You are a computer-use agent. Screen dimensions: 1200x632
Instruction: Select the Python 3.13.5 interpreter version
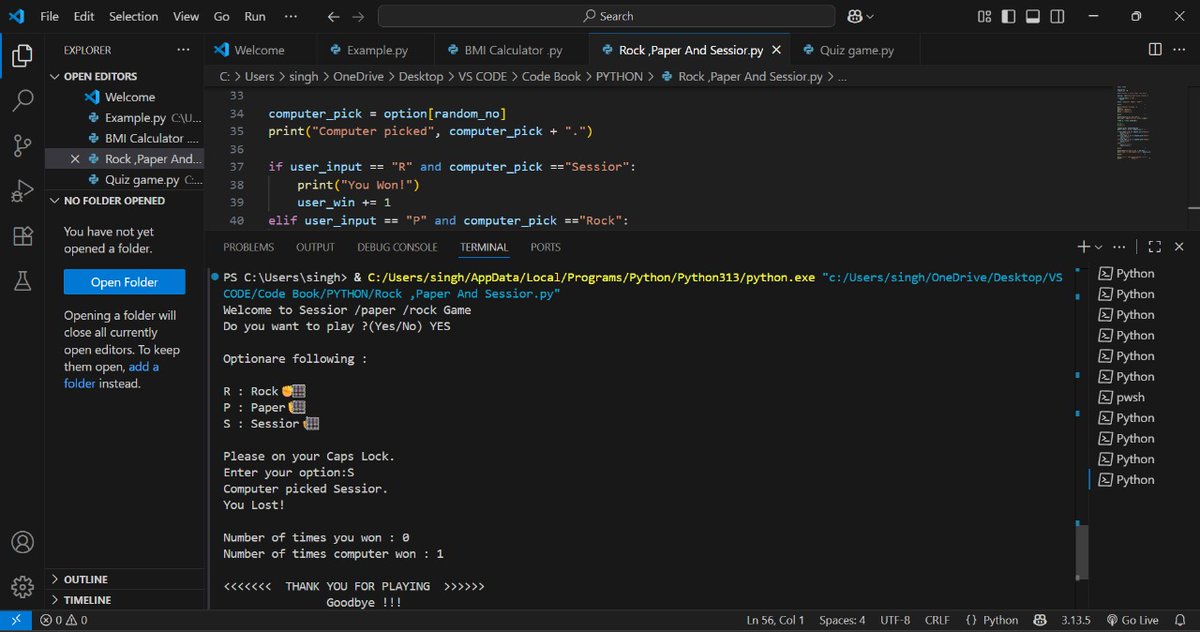pos(1077,620)
